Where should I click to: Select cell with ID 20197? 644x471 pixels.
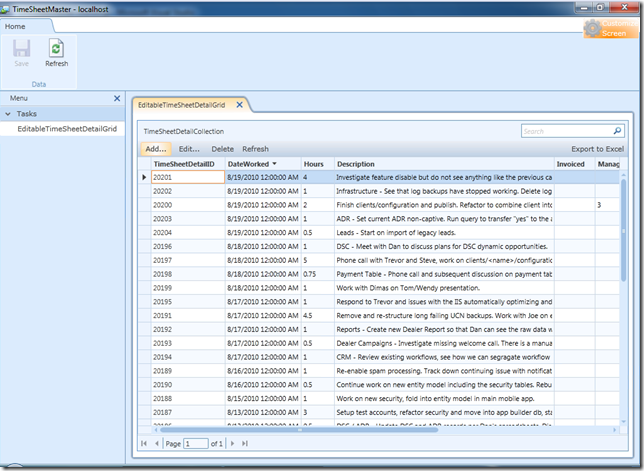(188, 260)
